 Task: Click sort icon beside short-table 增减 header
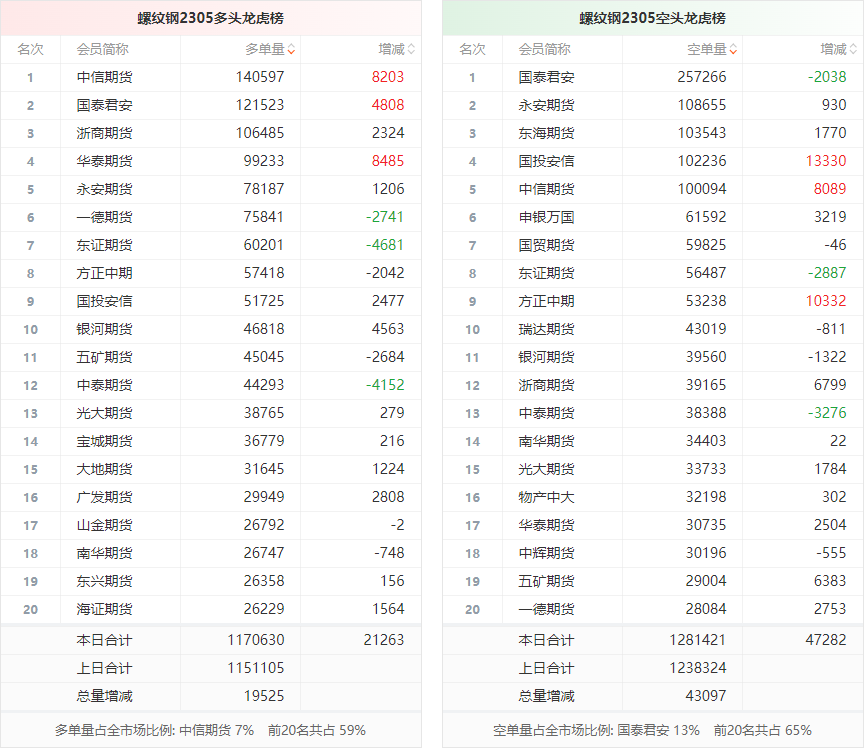point(853,49)
